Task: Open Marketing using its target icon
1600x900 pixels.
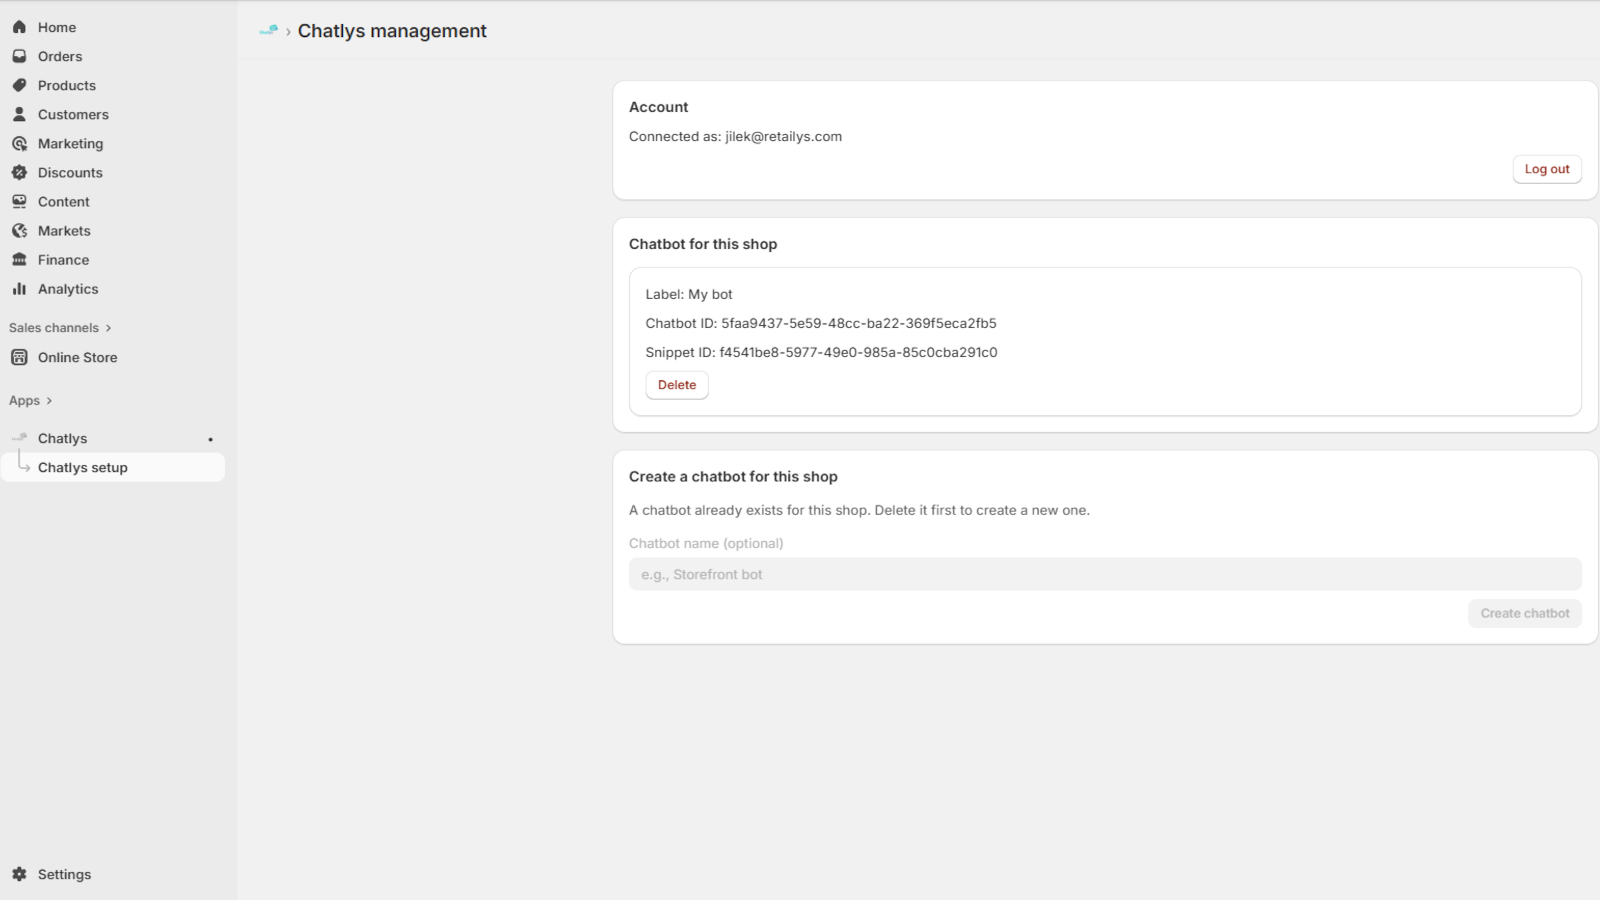Action: [19, 143]
